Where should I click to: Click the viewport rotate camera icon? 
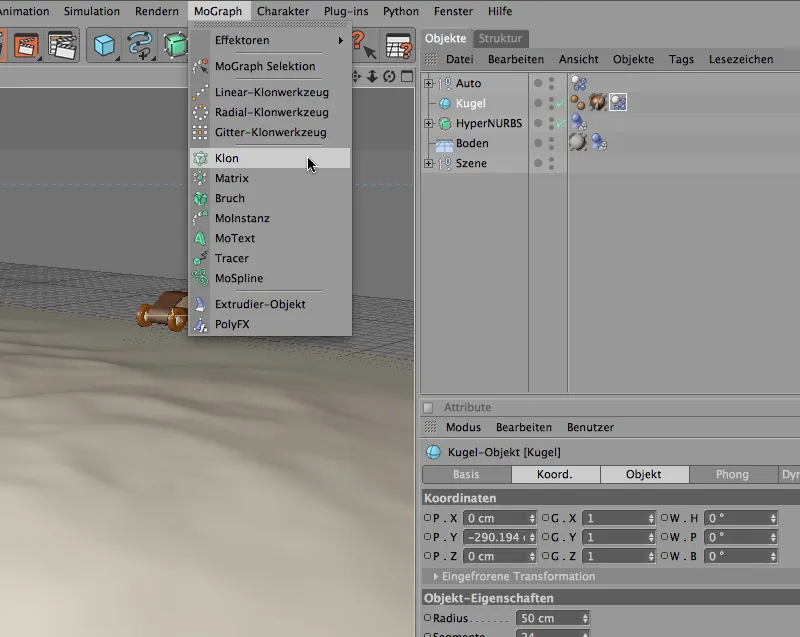[389, 77]
